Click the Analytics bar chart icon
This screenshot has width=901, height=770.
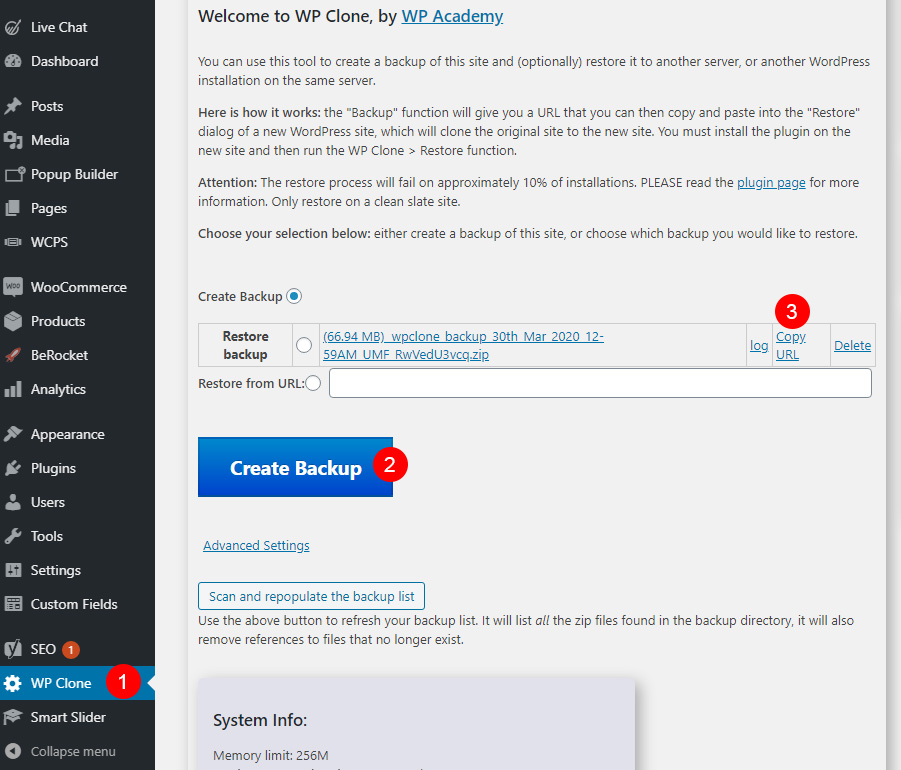pyautogui.click(x=13, y=389)
